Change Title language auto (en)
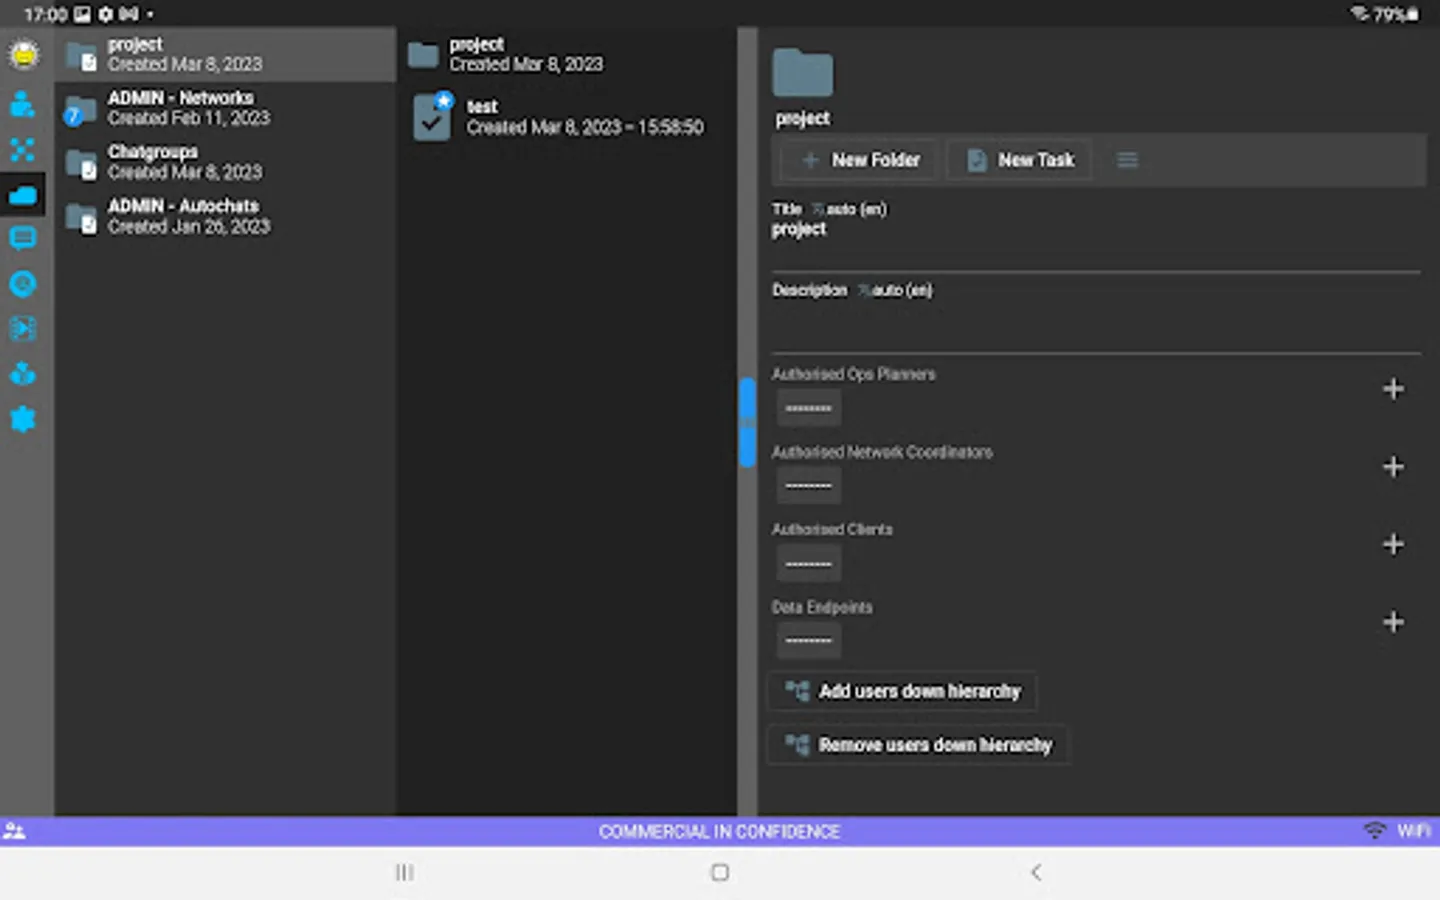The width and height of the screenshot is (1440, 900). pos(849,209)
